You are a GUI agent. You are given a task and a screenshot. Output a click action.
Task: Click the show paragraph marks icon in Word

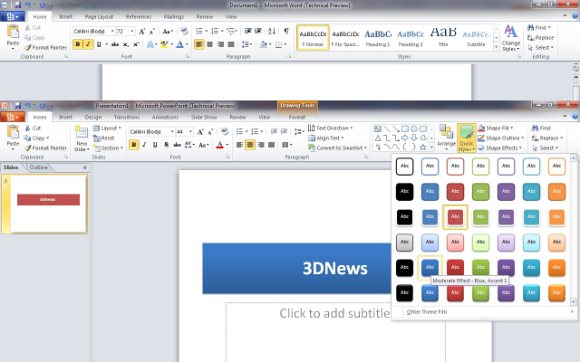tap(286, 31)
